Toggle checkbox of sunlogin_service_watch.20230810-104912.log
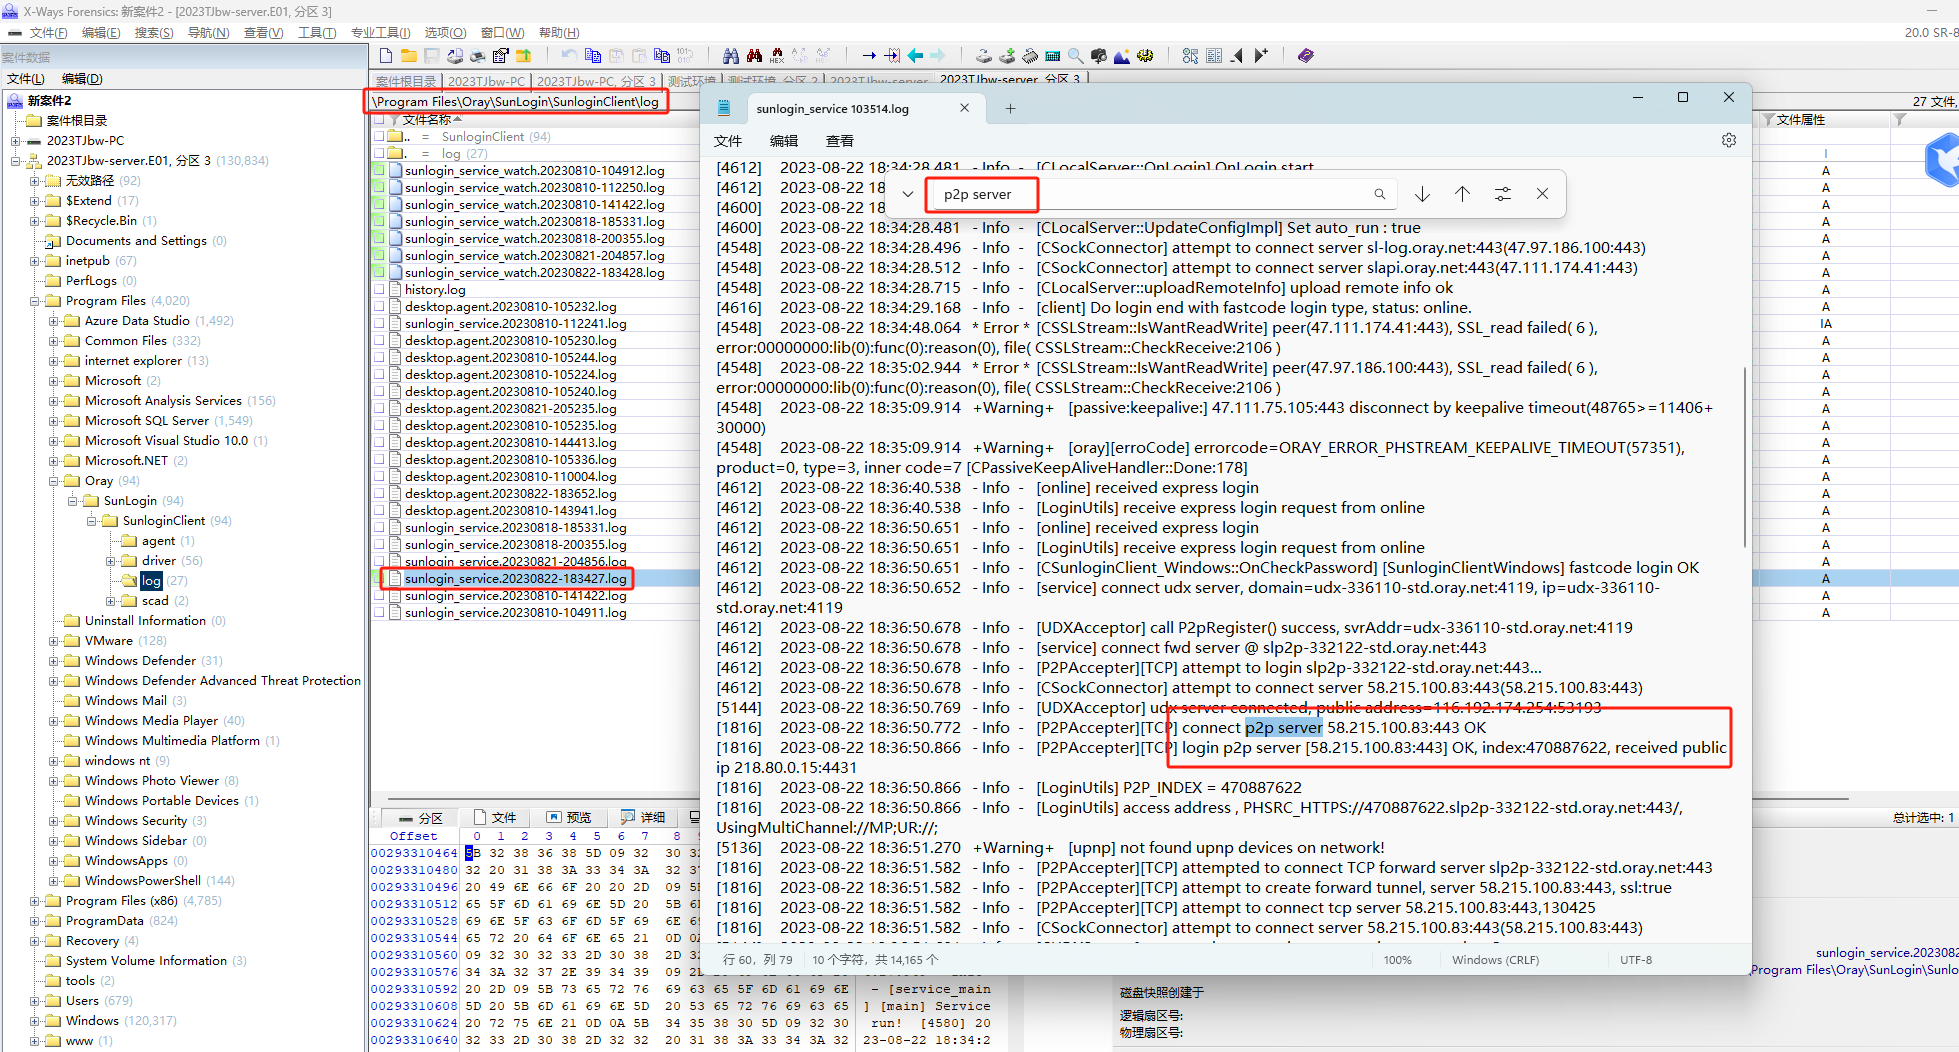 click(379, 170)
